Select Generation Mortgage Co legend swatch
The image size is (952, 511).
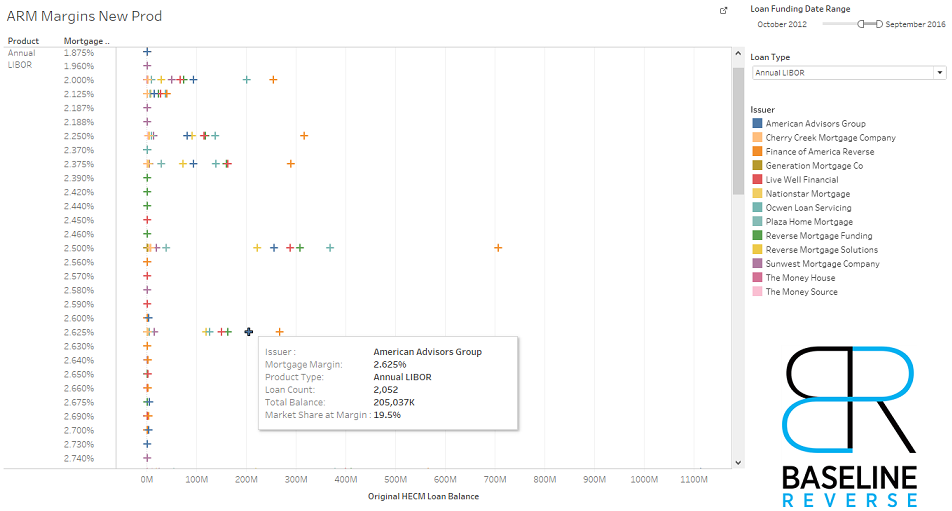click(x=757, y=165)
